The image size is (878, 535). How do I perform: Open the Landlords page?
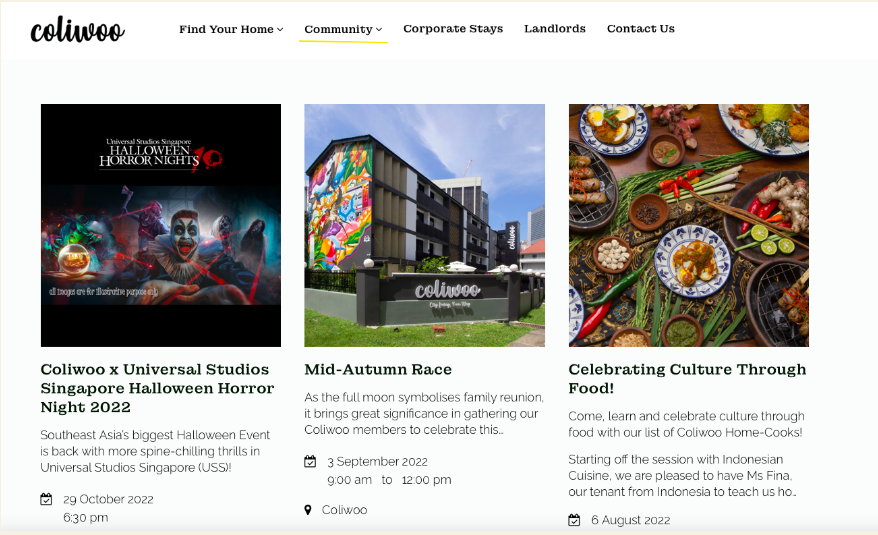click(x=555, y=29)
